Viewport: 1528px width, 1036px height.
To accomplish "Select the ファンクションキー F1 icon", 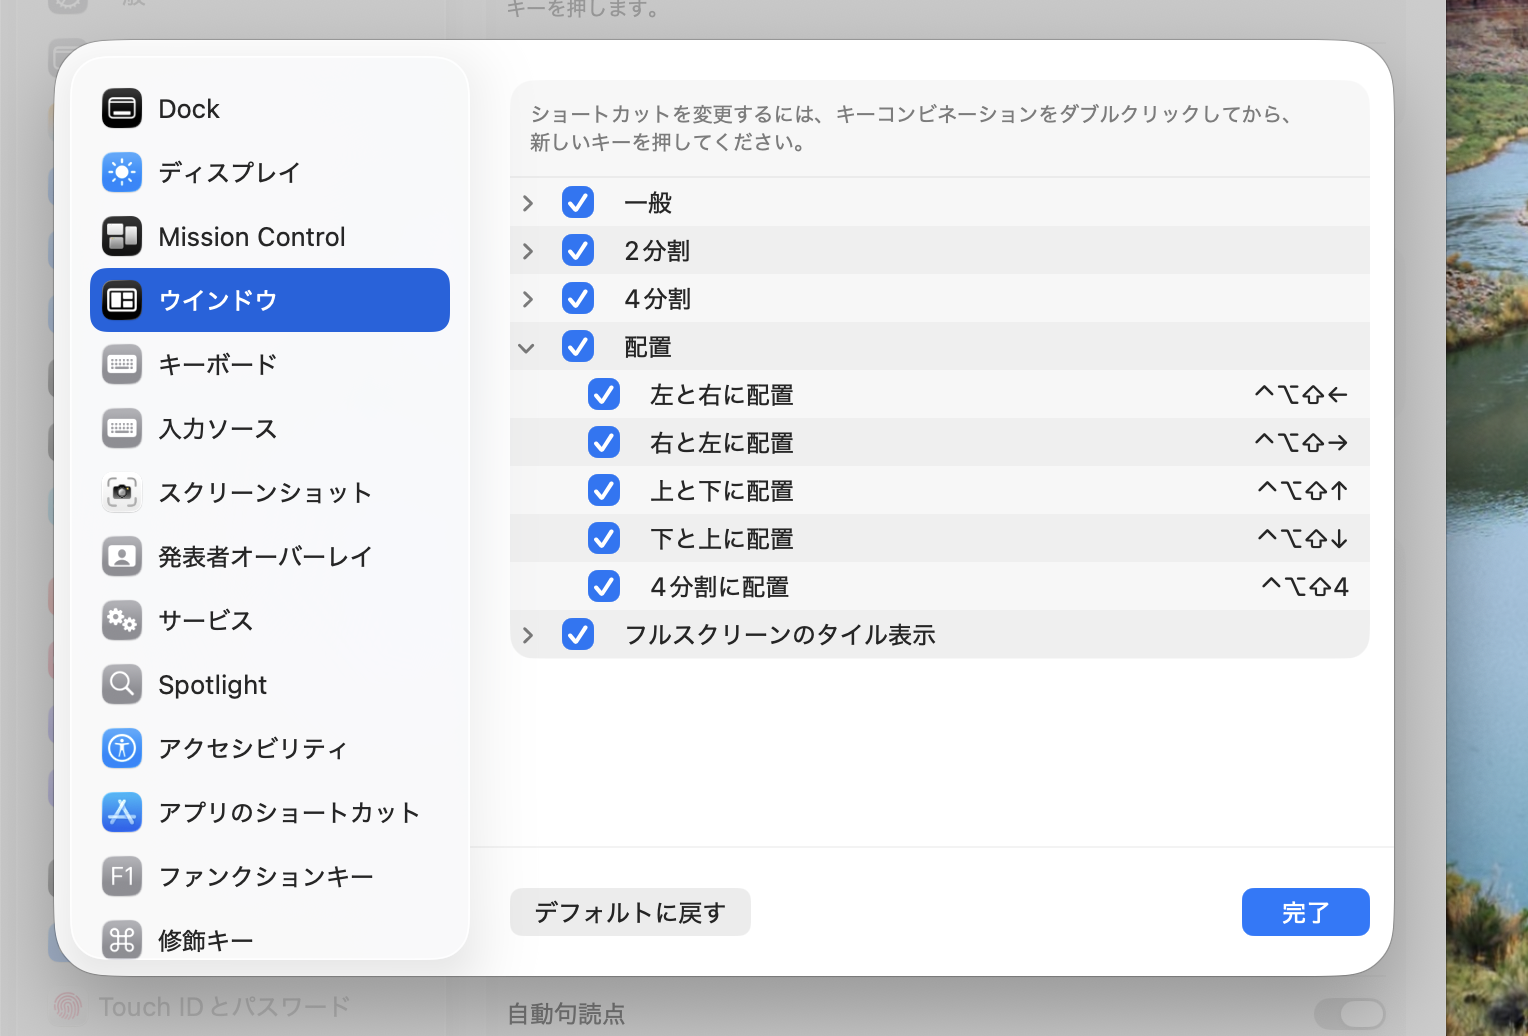I will (122, 876).
